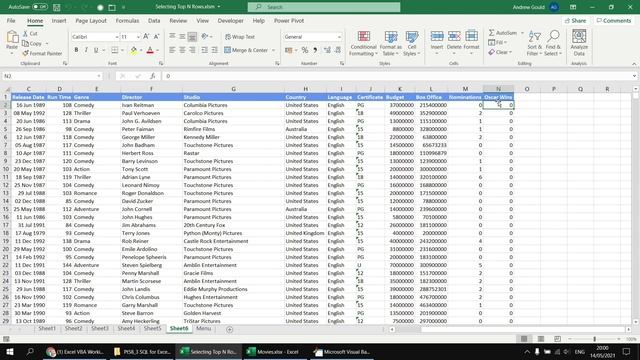
Task: Open Conditional Formatting menu
Action: coord(363,43)
